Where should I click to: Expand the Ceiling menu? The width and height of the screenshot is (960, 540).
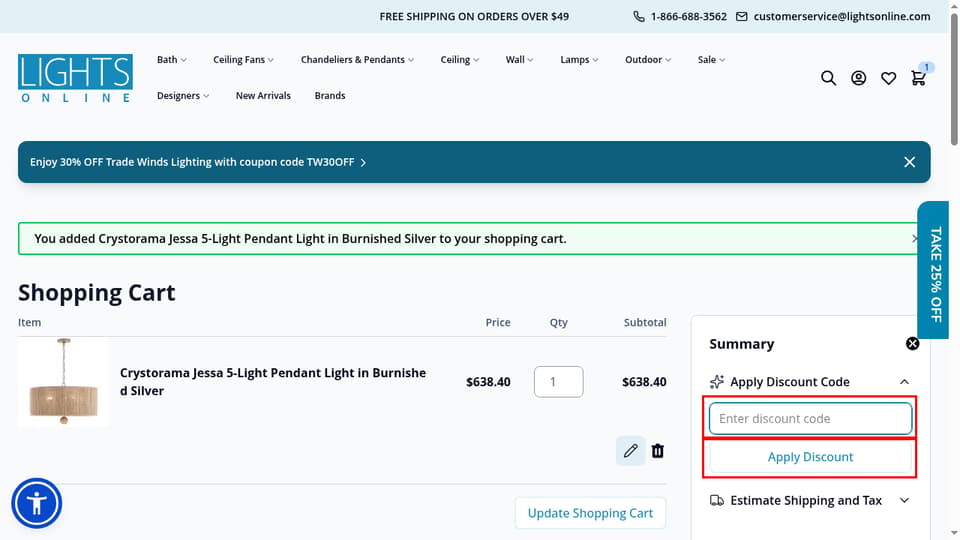(460, 59)
